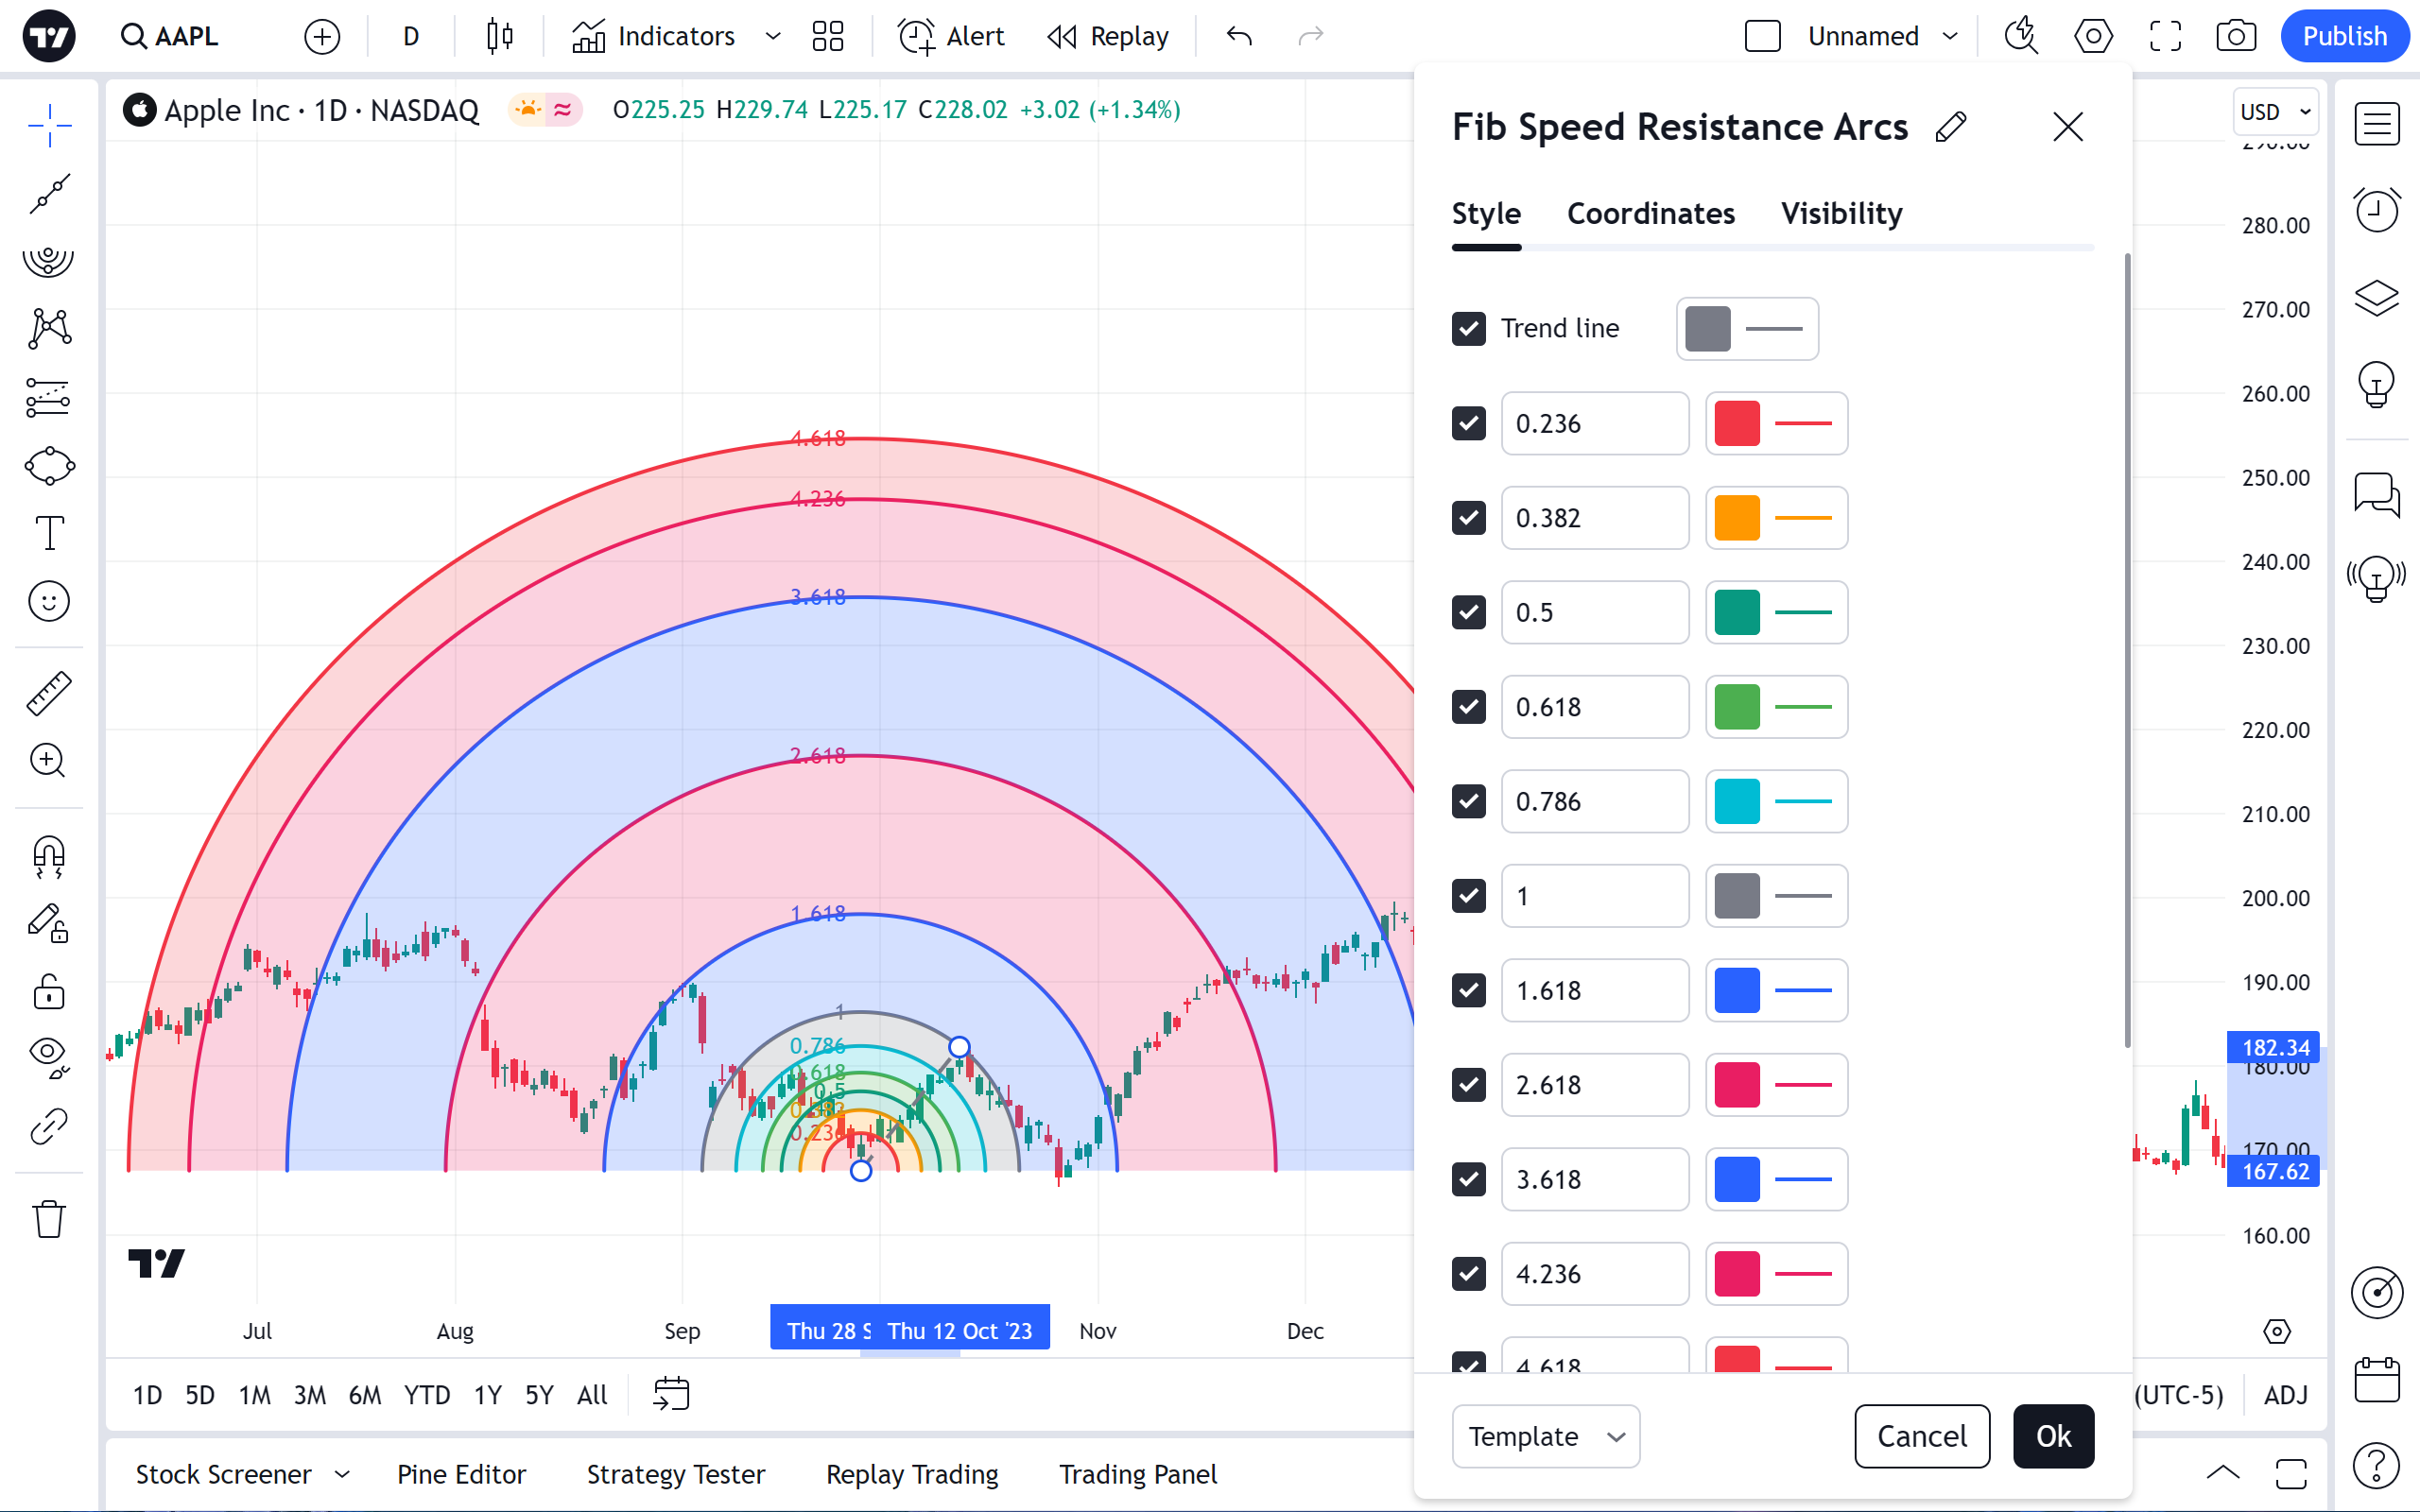Open the Visibility tab
This screenshot has width=2420, height=1512.
click(x=1841, y=214)
